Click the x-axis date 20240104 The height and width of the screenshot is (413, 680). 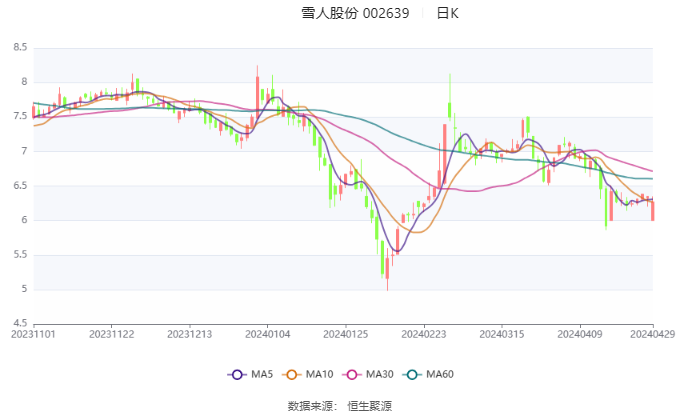pos(268,334)
